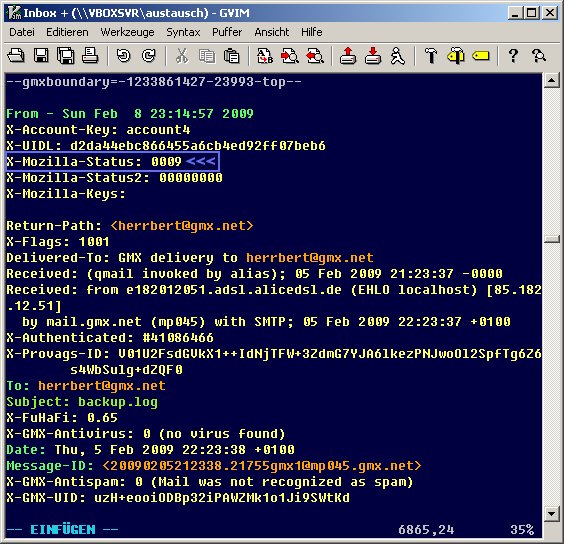Image resolution: width=564 pixels, height=544 pixels.
Task: Jump to tag with the yellow tag icon
Action: (481, 56)
